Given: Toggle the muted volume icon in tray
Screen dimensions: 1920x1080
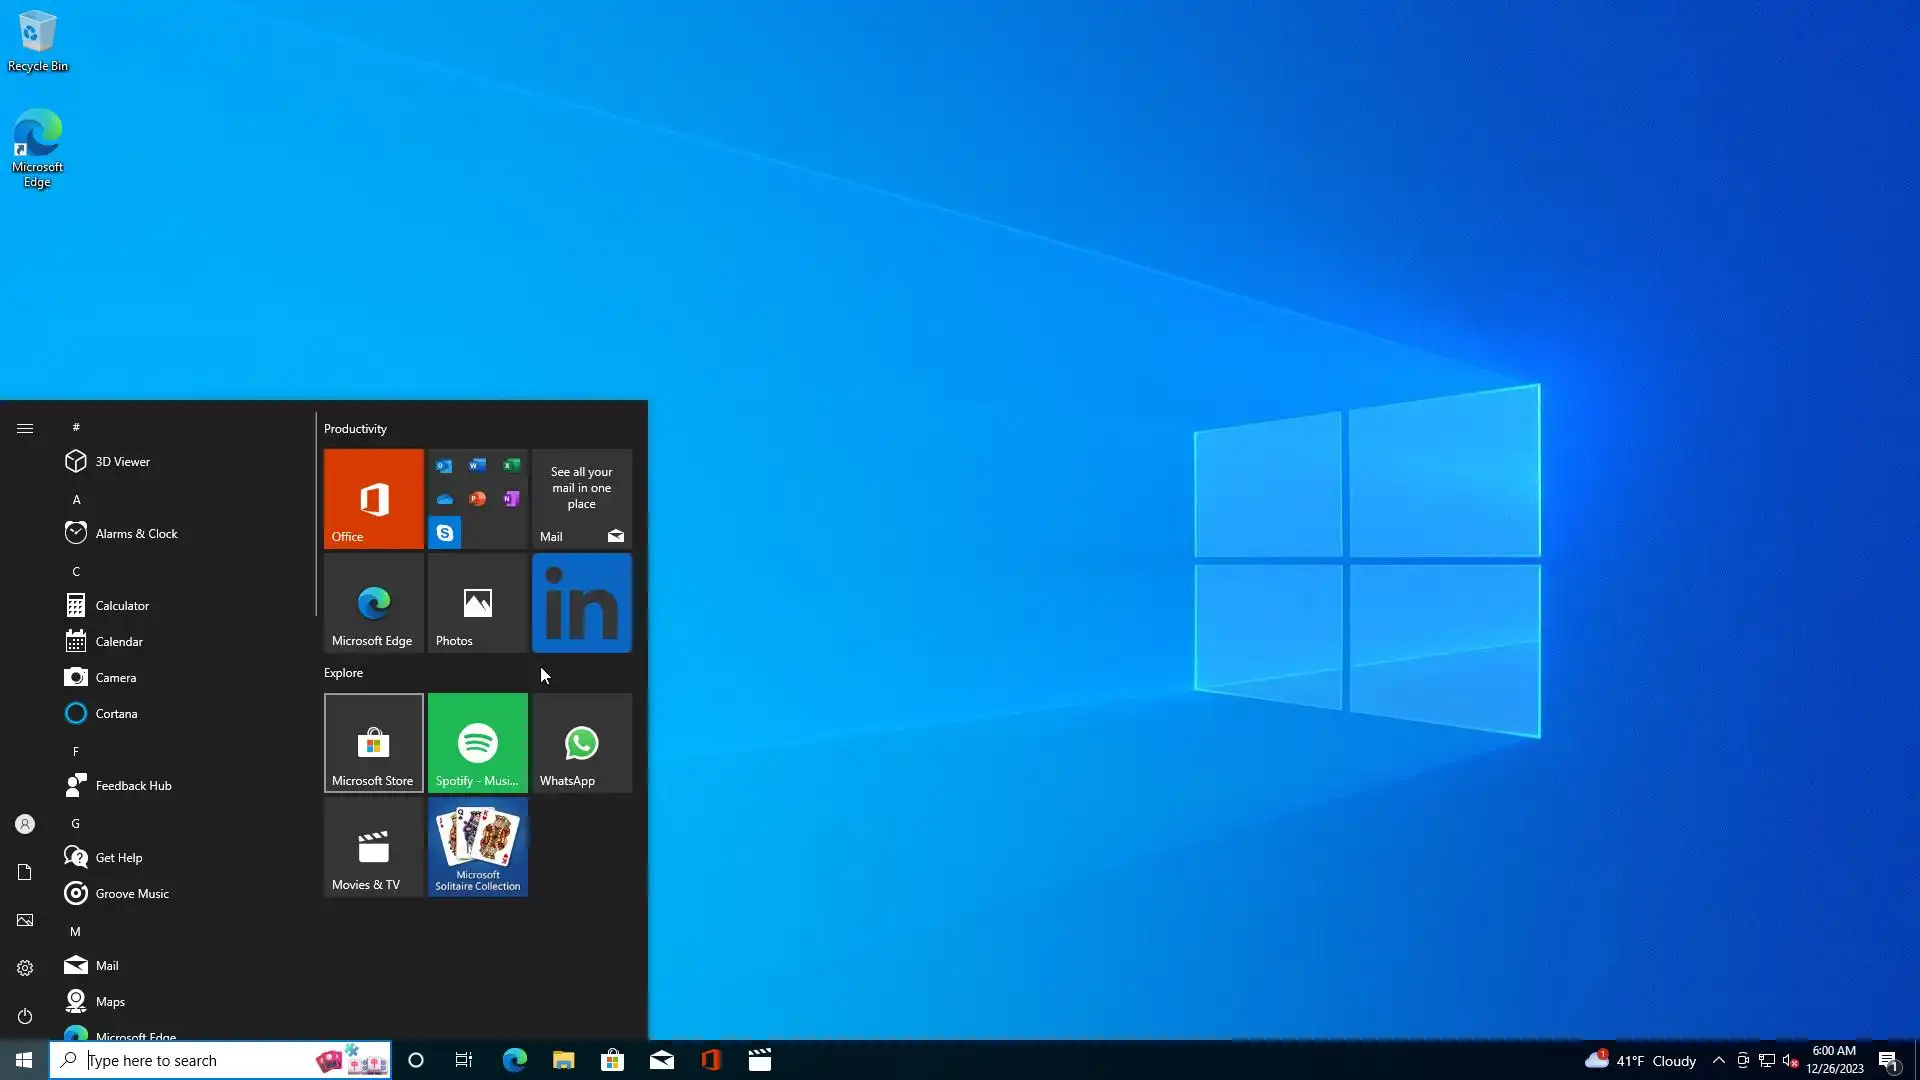Looking at the screenshot, I should coord(1791,1060).
